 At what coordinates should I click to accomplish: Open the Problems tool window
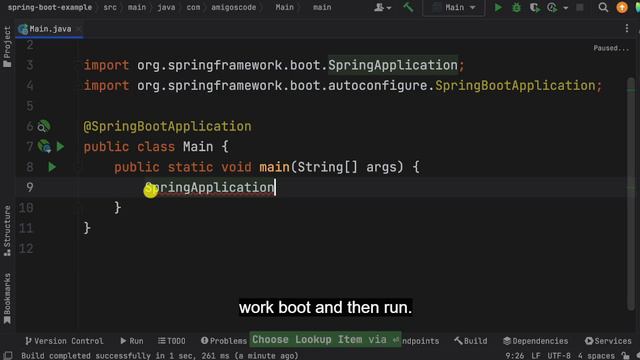224,341
